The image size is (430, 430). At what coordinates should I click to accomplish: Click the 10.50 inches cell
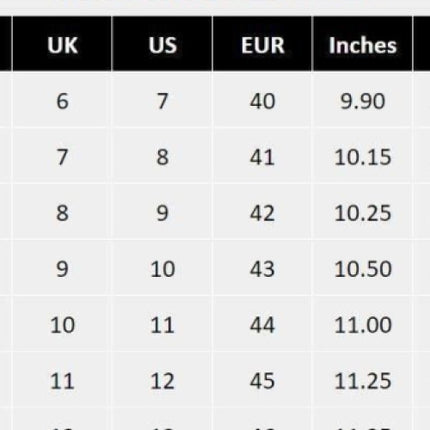point(363,269)
